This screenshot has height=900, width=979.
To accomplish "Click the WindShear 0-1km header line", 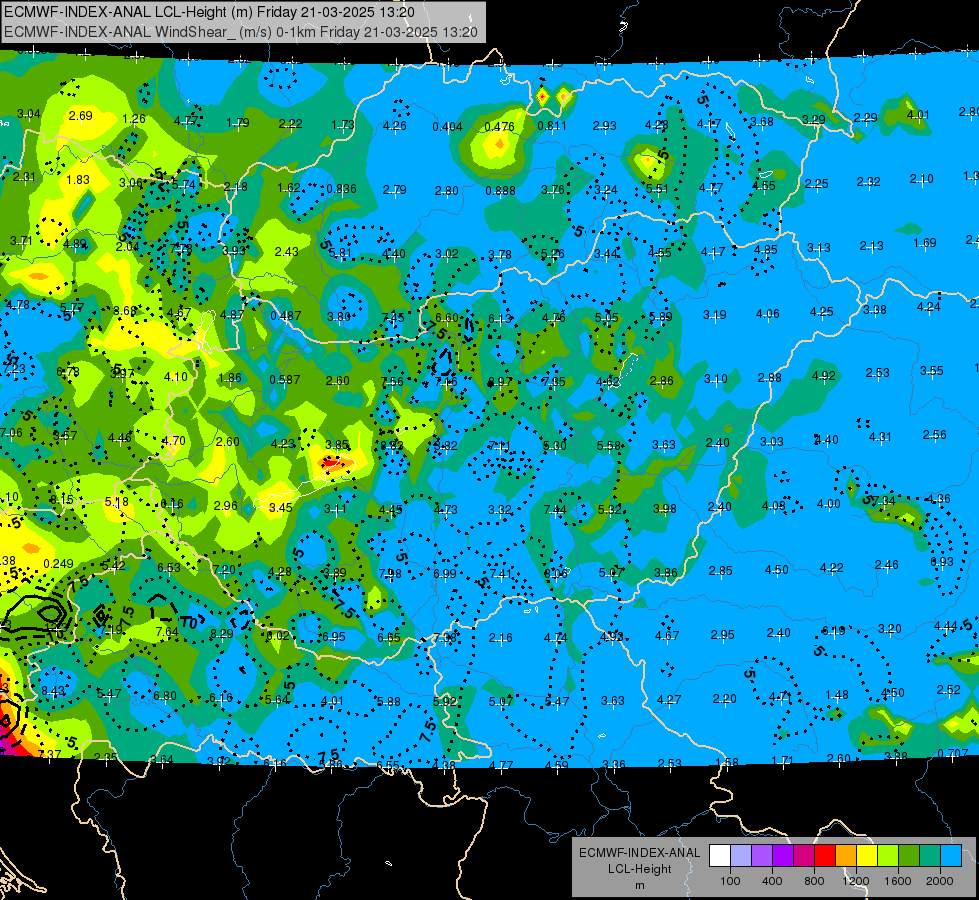I will (x=241, y=32).
